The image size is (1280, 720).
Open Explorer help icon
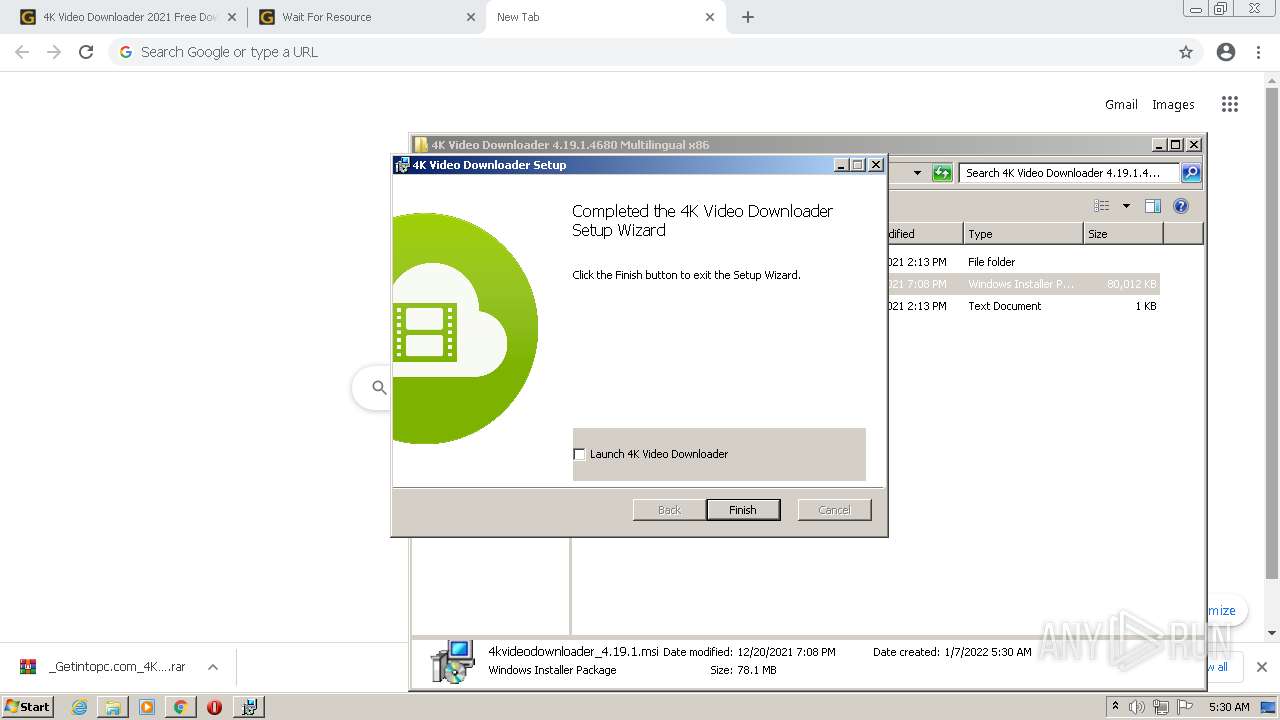(1181, 206)
